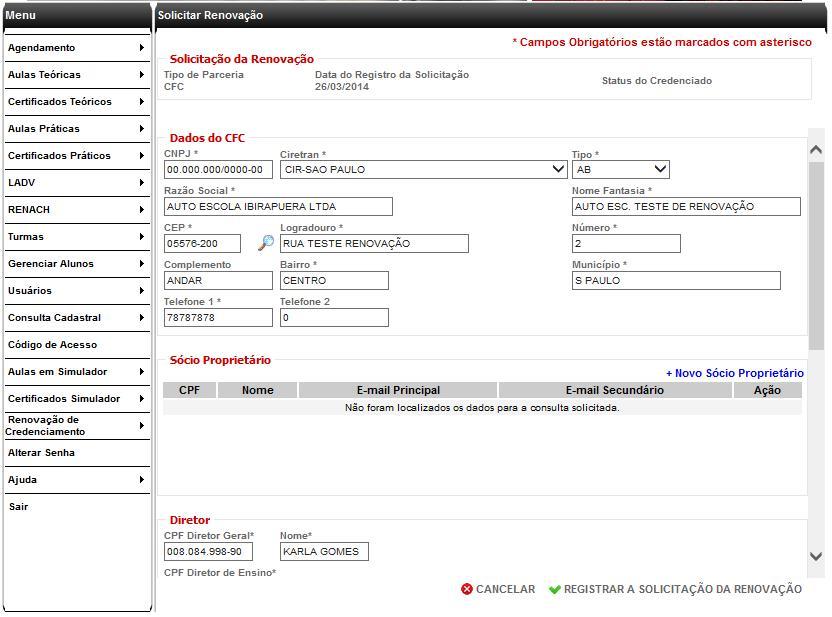This screenshot has width=832, height=617.
Task: Click the green checkmark register icon
Action: [x=554, y=589]
